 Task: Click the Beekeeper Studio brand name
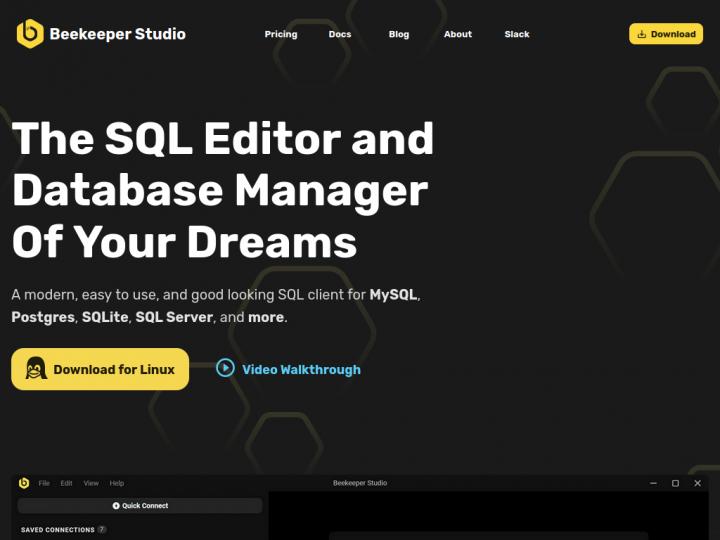point(118,34)
